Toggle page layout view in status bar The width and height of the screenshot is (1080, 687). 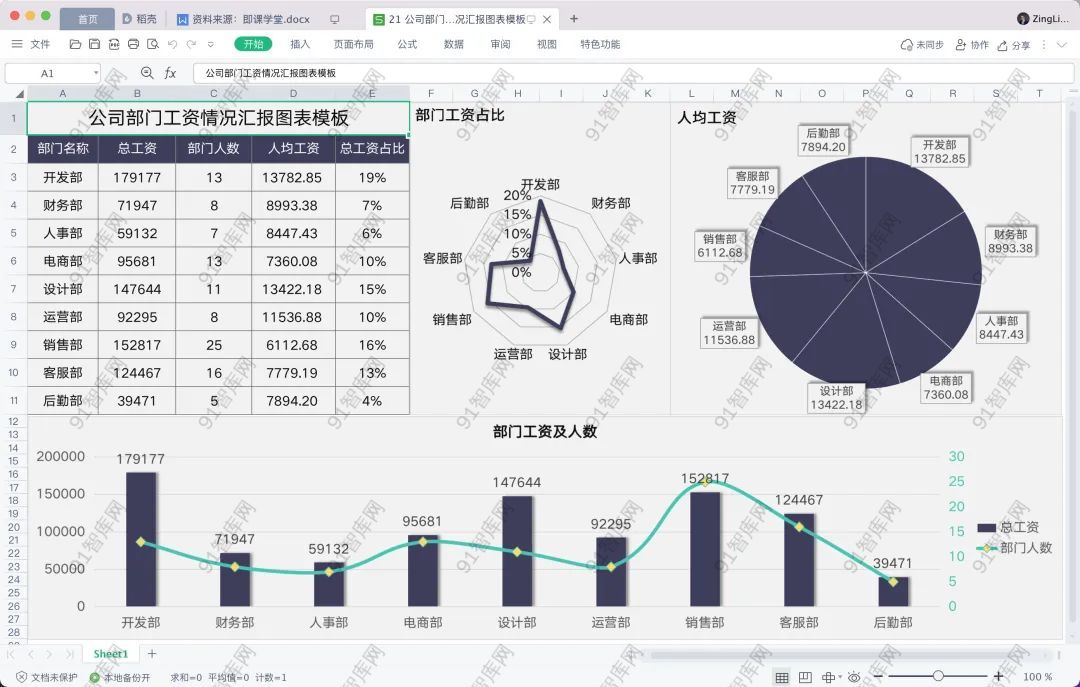coord(805,677)
